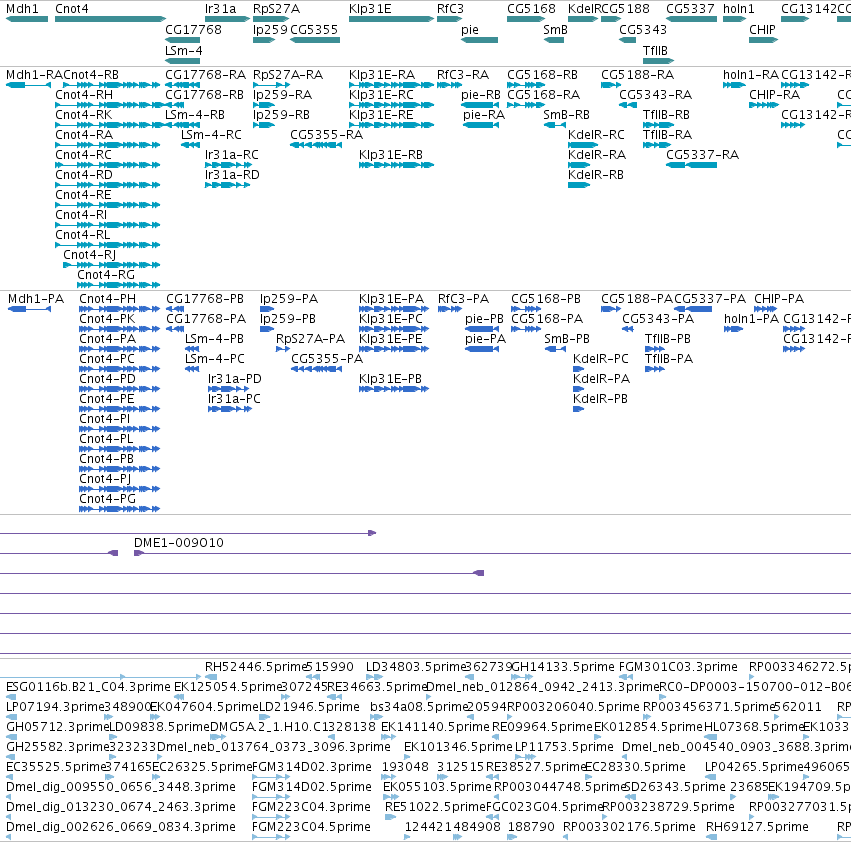Image resolution: width=851 pixels, height=842 pixels.
Task: Select the pie gene label
Action: click(470, 29)
